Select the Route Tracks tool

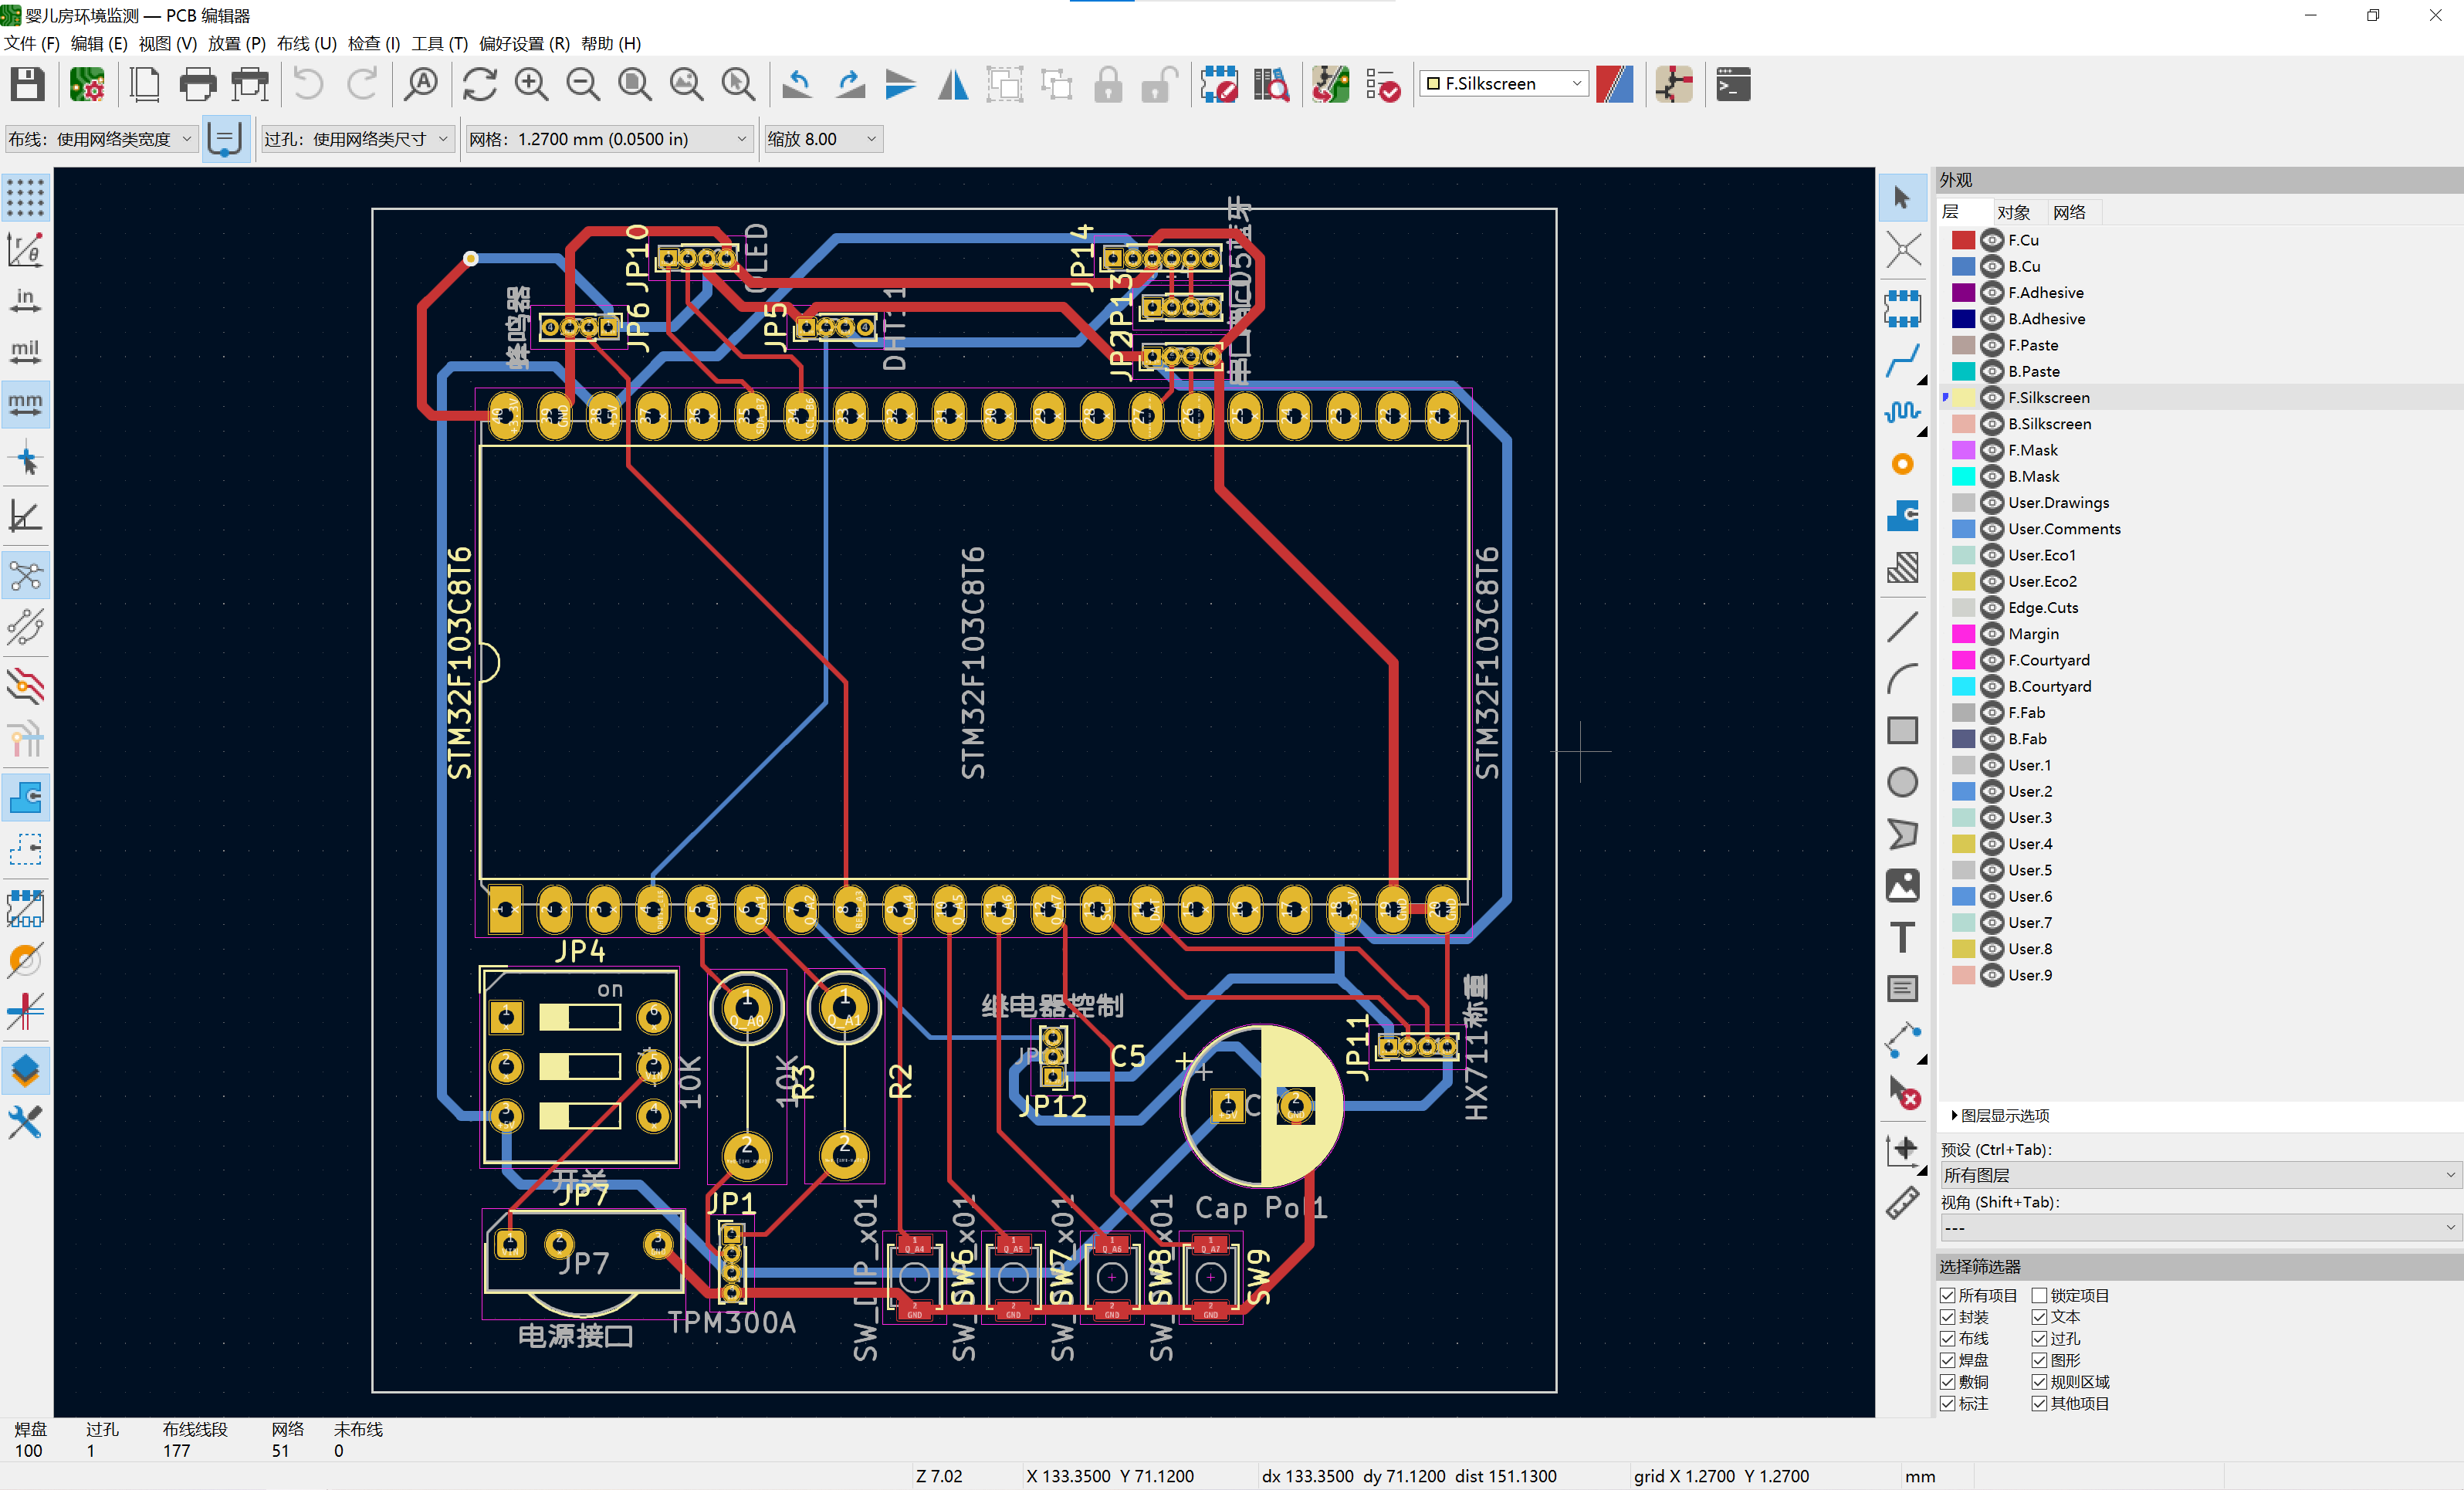click(x=1903, y=361)
